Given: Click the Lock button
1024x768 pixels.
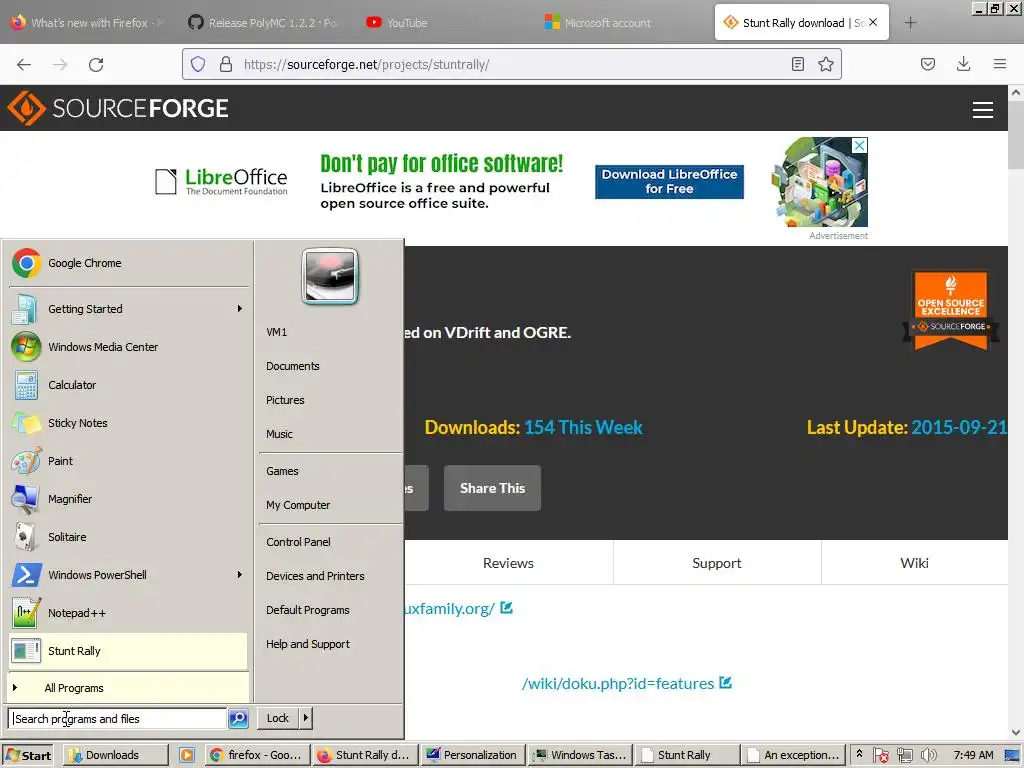Looking at the screenshot, I should click(x=278, y=718).
